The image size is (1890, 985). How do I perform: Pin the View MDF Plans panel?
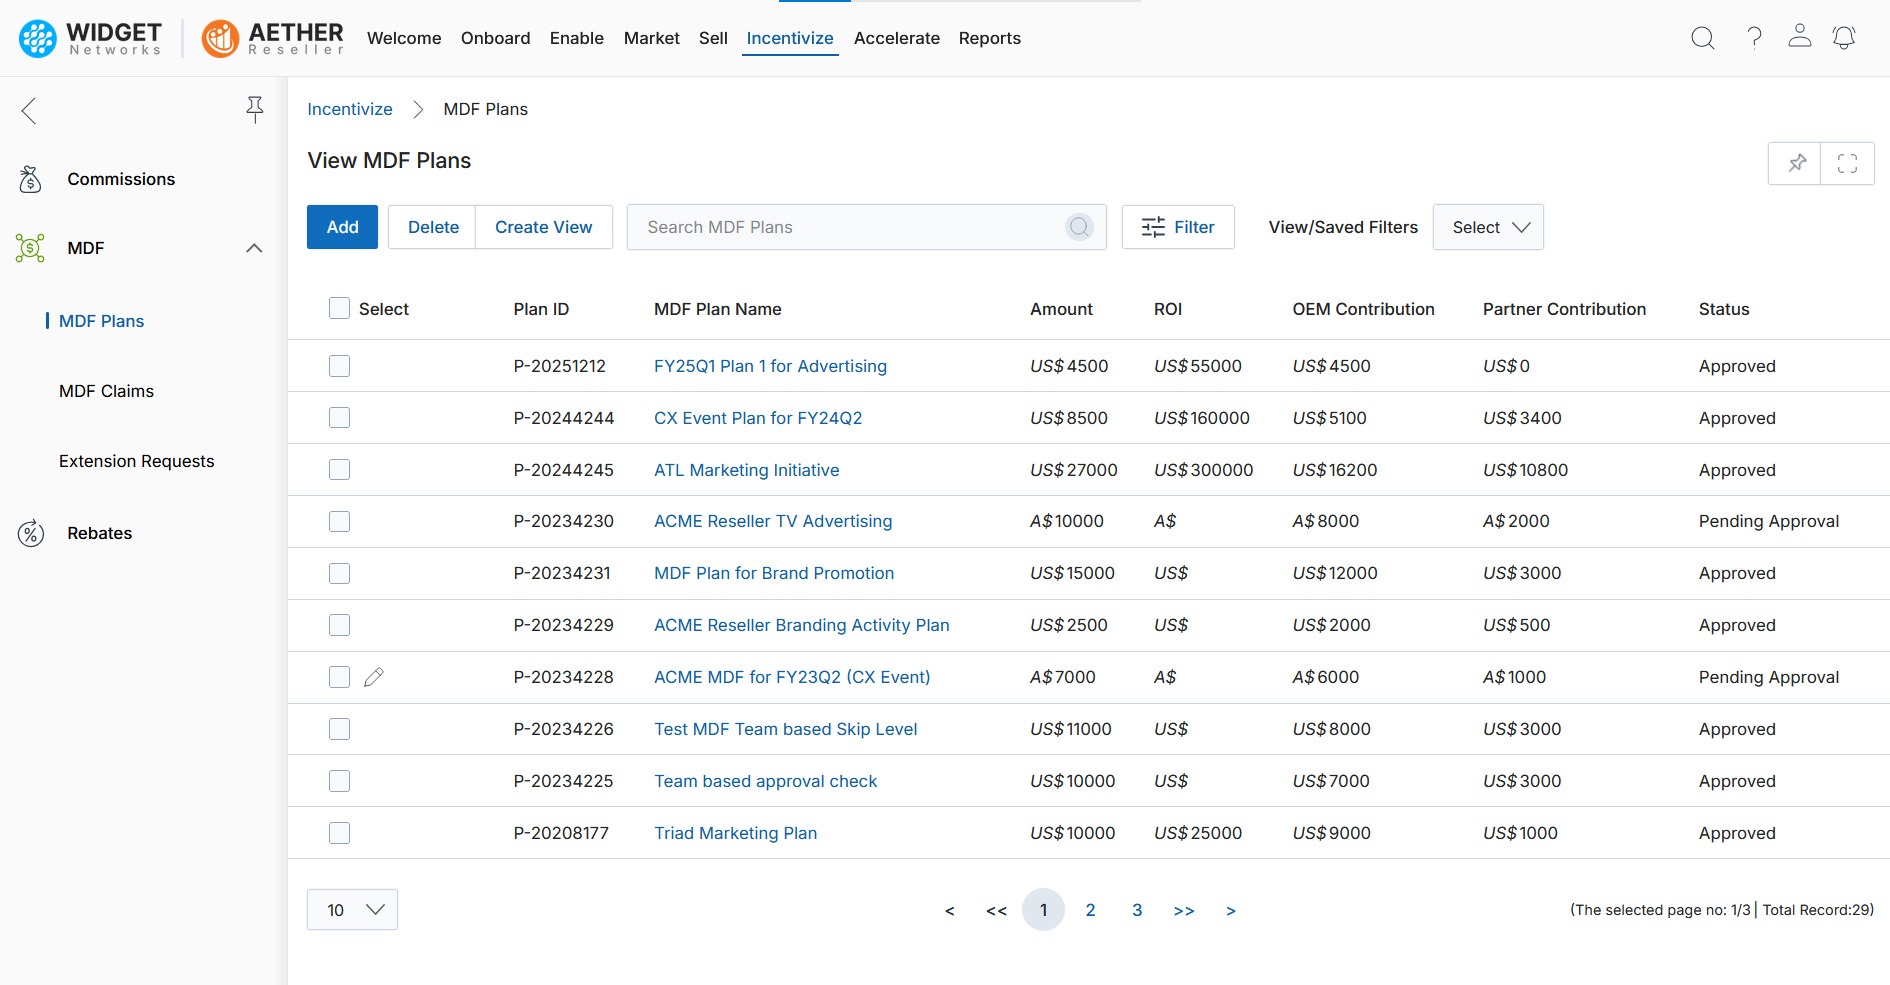pyautogui.click(x=1796, y=163)
